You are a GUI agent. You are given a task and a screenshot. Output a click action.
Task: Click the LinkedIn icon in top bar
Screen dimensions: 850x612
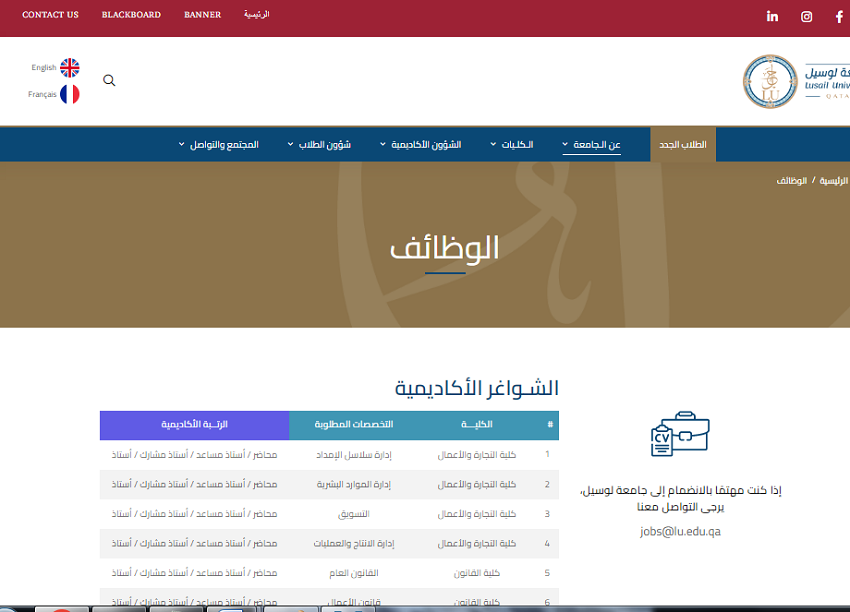coord(772,16)
